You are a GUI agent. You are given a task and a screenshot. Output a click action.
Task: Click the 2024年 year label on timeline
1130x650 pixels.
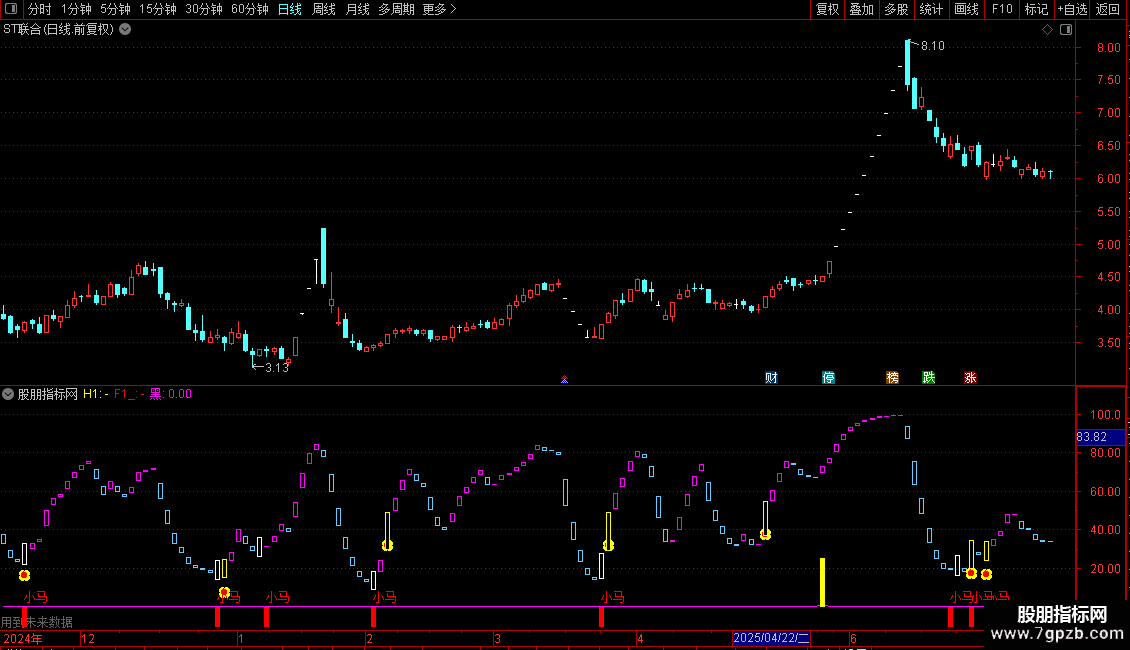pos(22,638)
